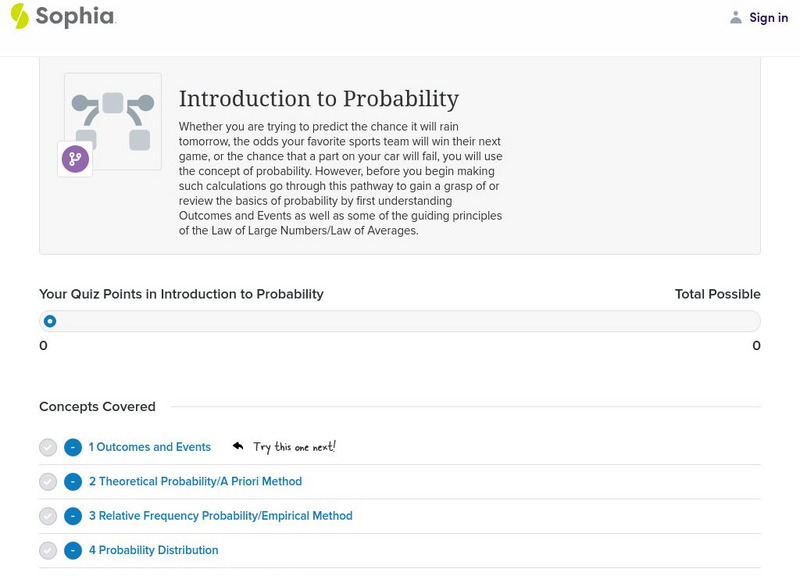Click the Sophia logo icon

coord(20,16)
